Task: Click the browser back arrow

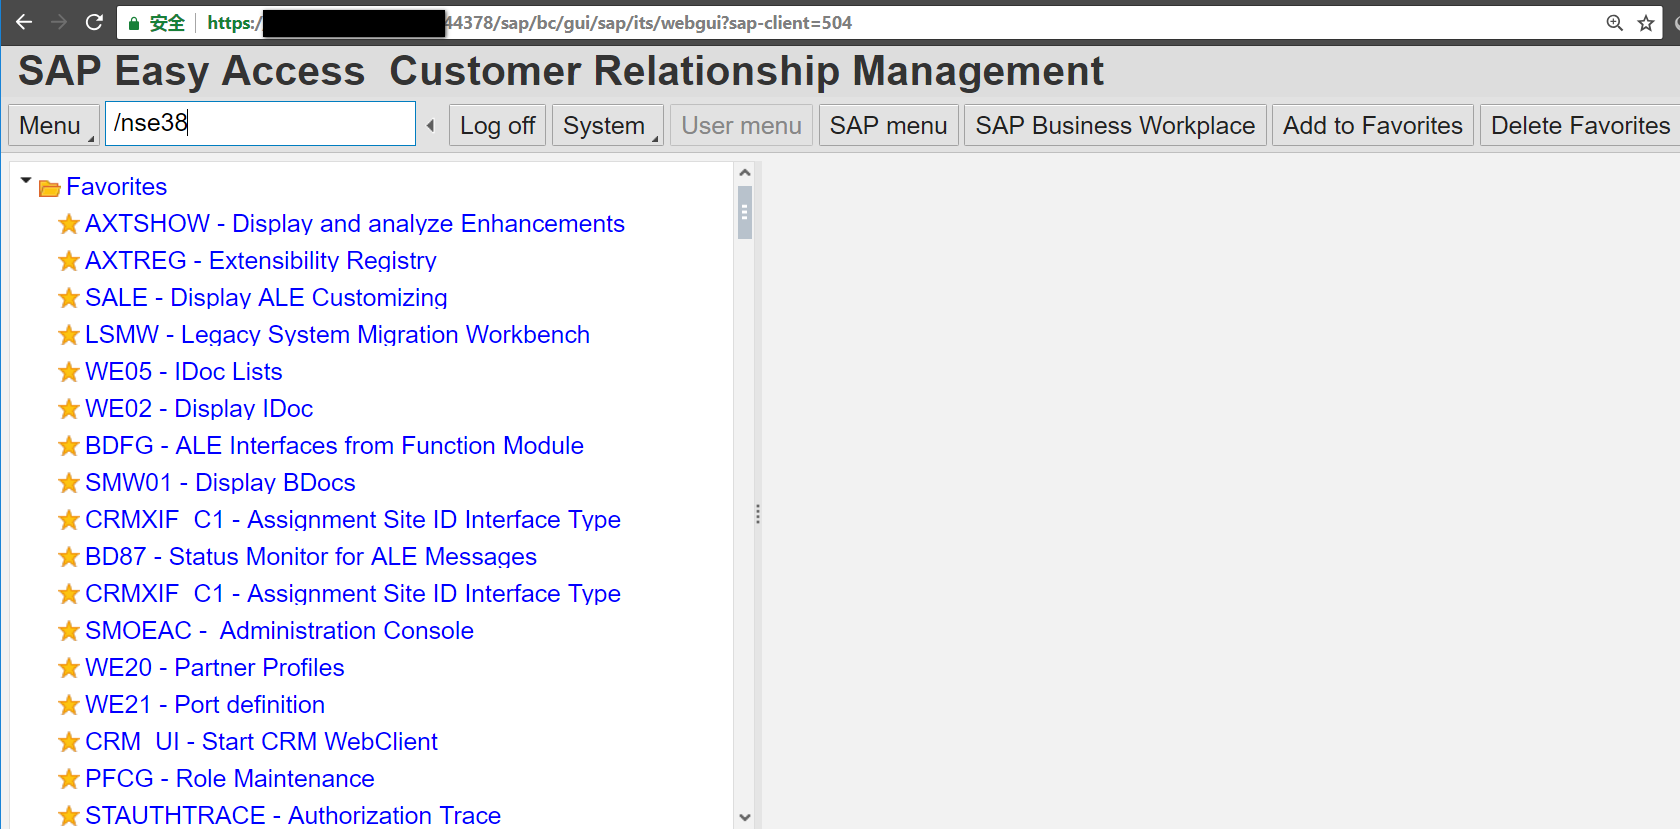Action: click(24, 22)
